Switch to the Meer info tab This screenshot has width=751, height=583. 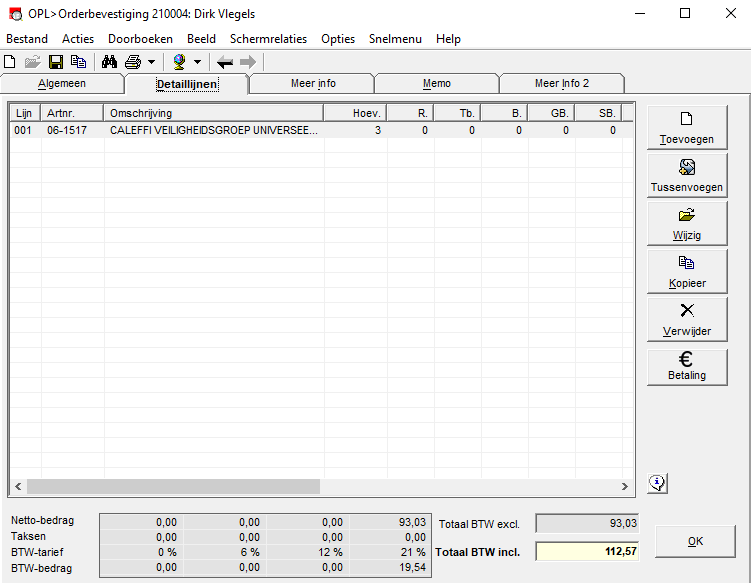pos(313,83)
